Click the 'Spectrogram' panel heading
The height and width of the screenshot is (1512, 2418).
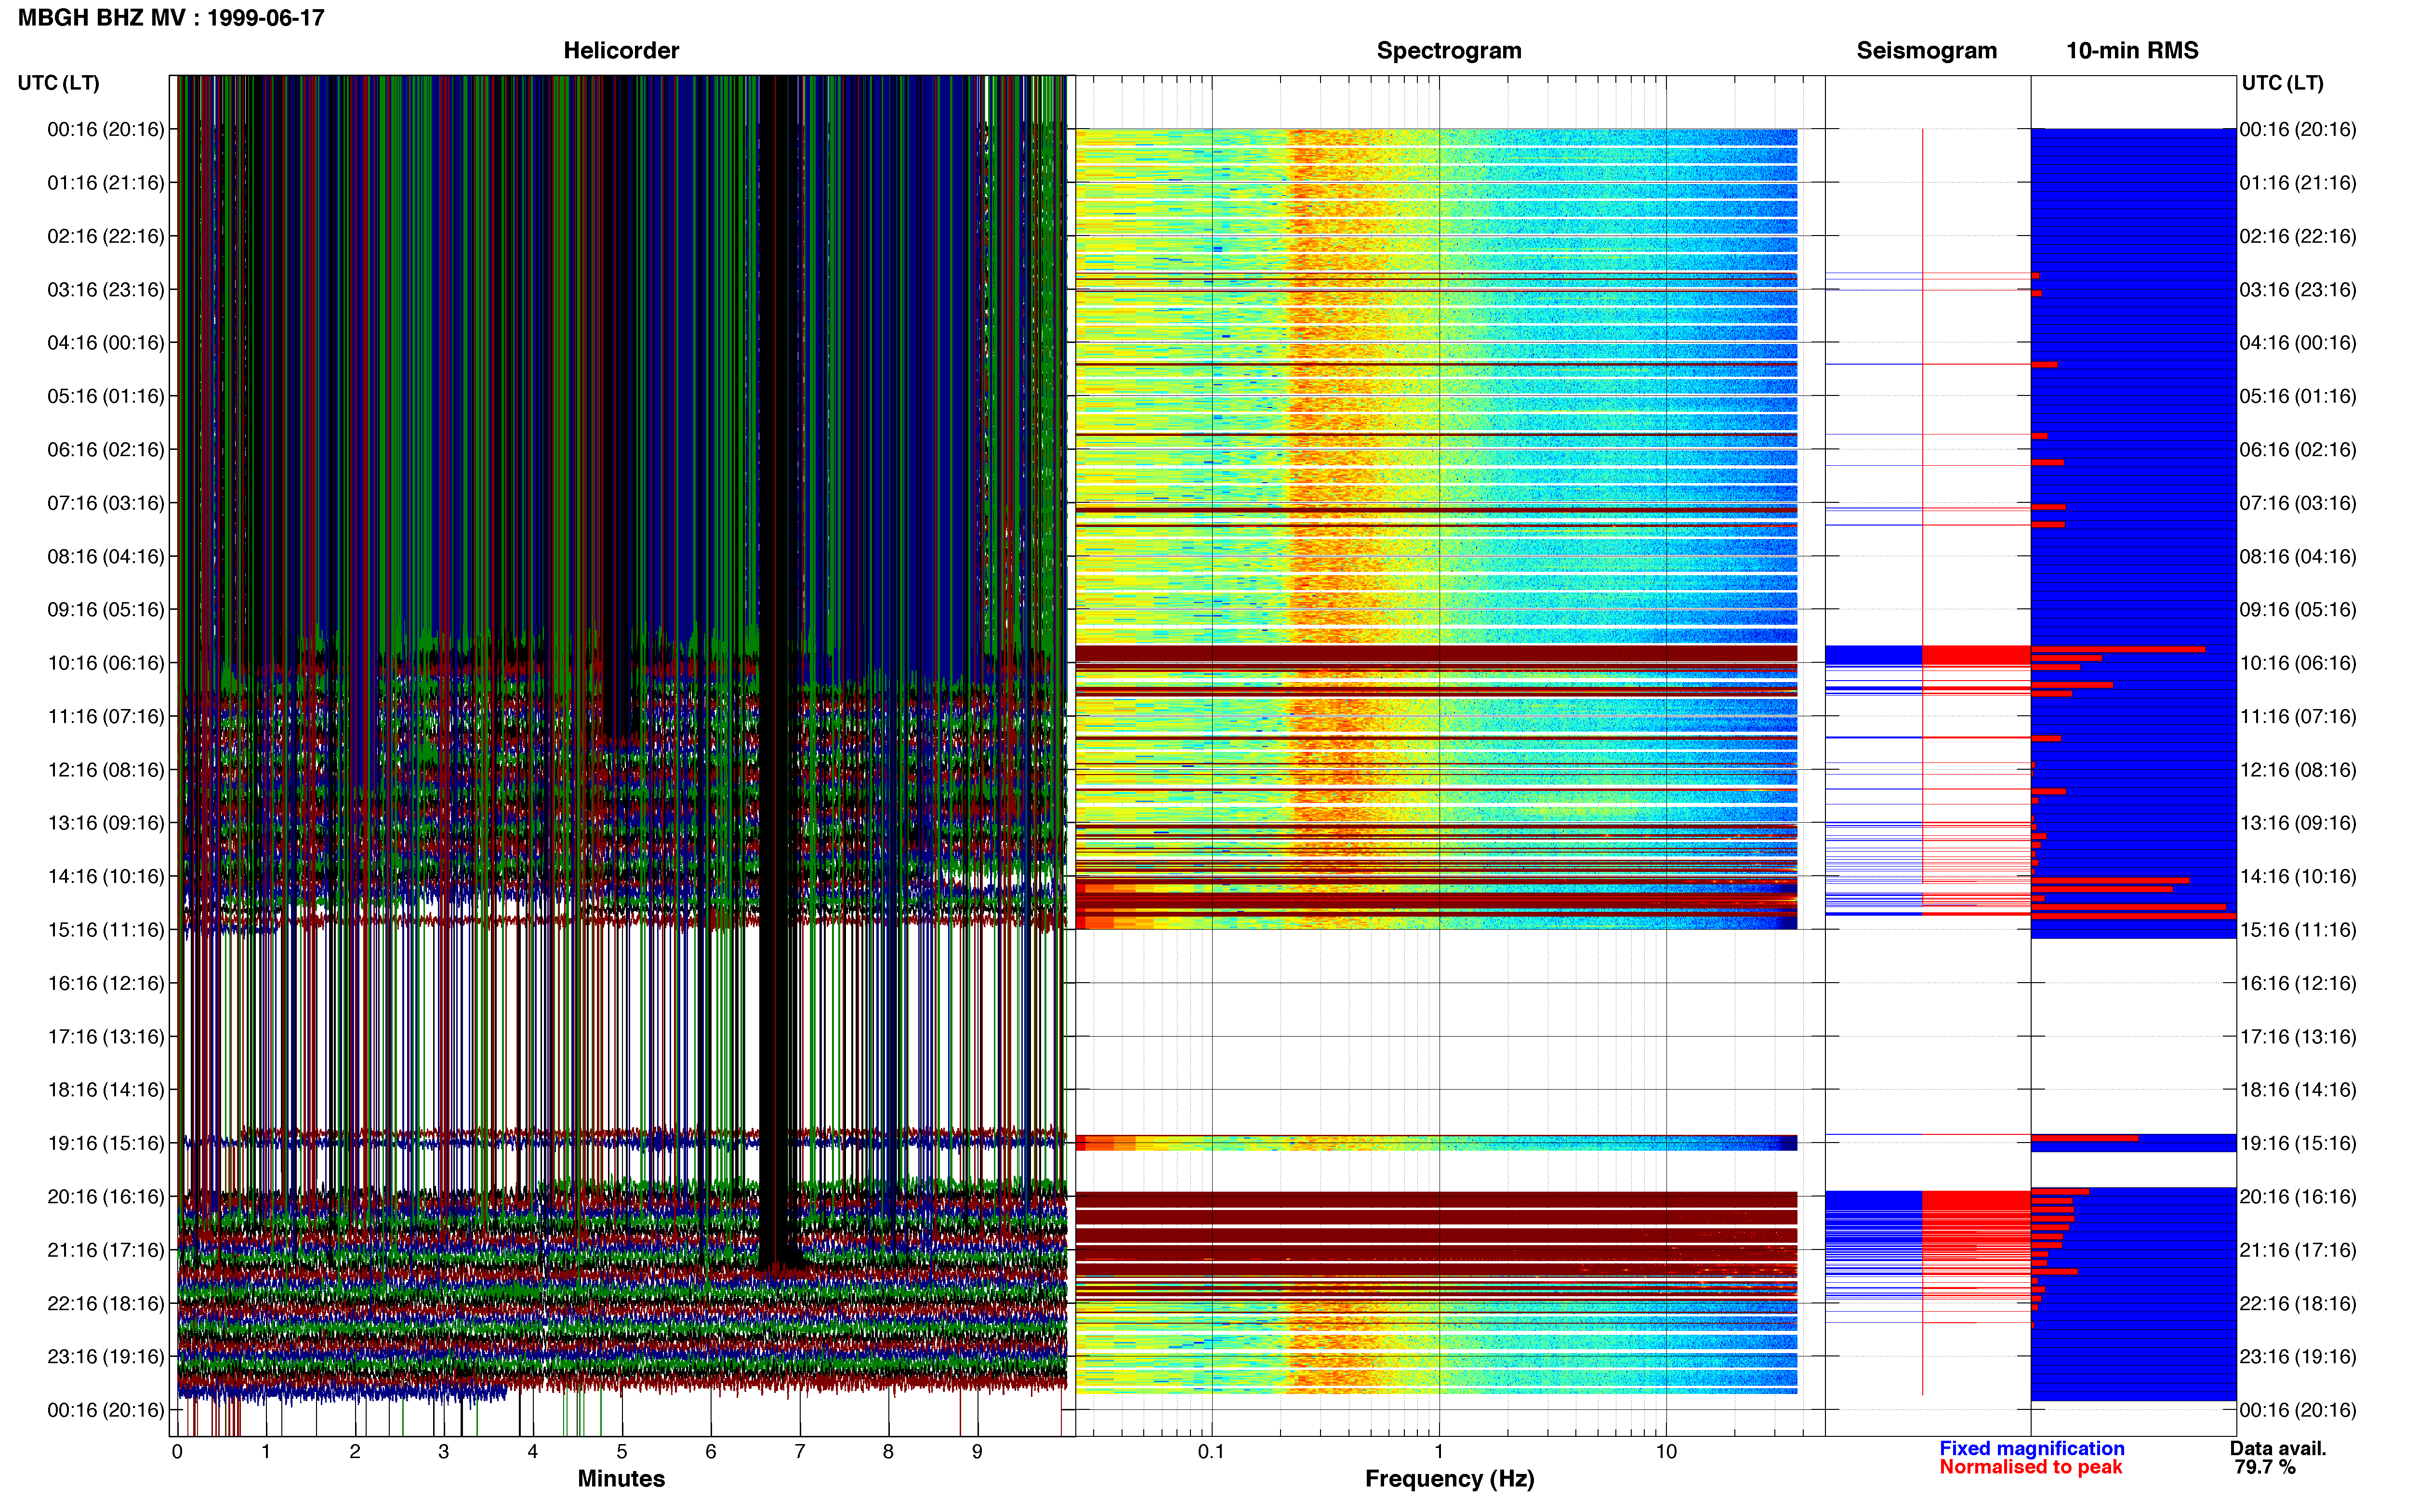[1449, 51]
